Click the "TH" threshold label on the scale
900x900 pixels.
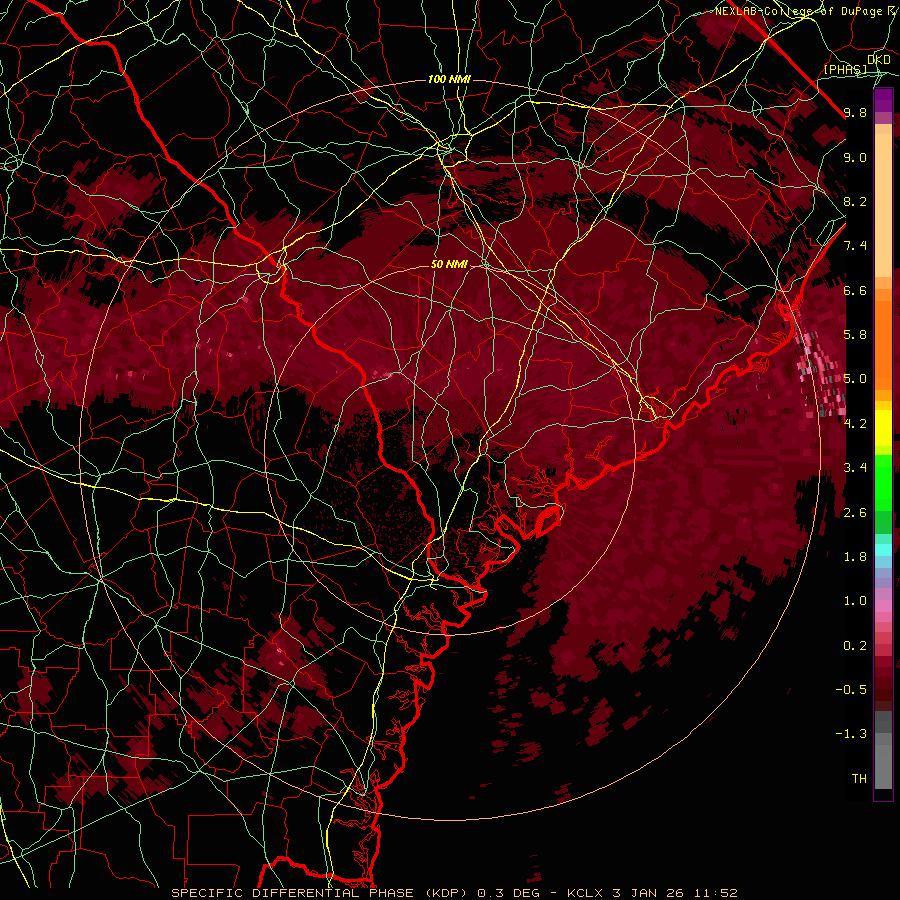click(859, 779)
